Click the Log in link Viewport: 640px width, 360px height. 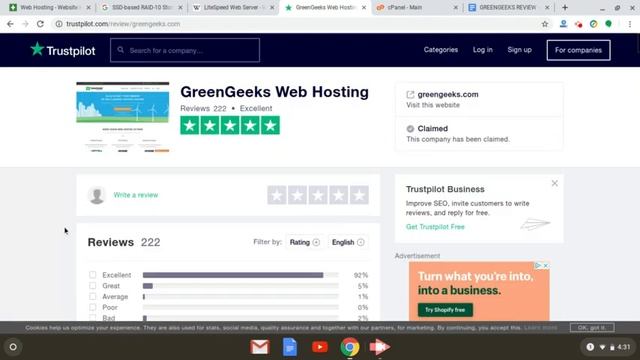tap(483, 50)
